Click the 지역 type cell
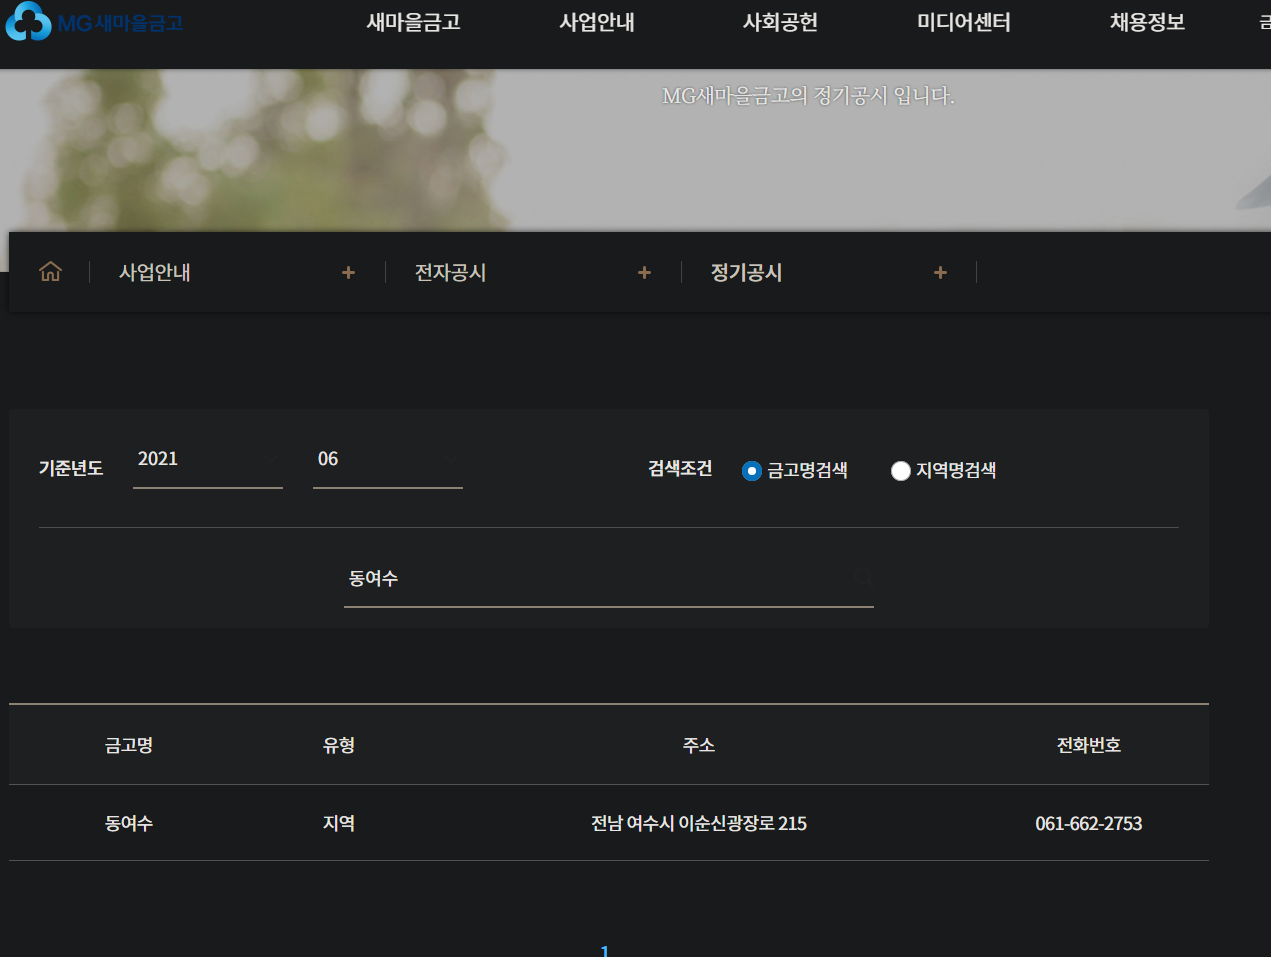Image resolution: width=1271 pixels, height=957 pixels. pyautogui.click(x=339, y=823)
